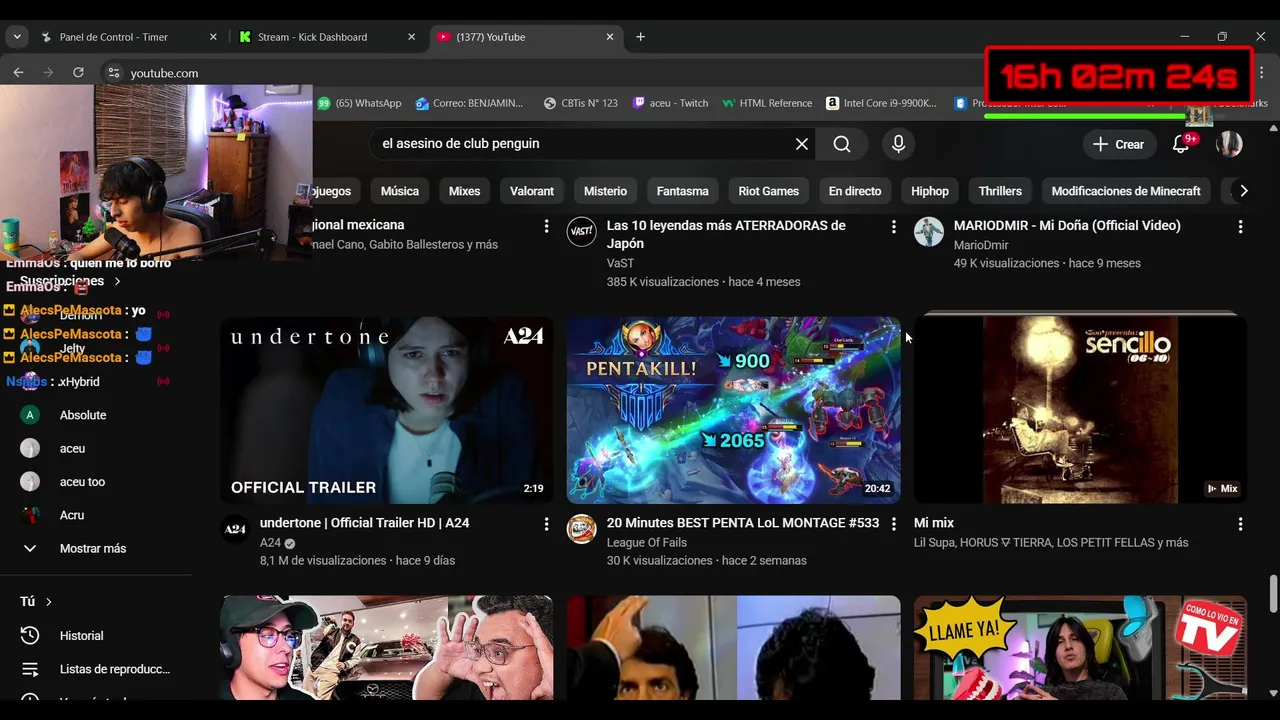Select the Thrillers filter chip

point(1000,191)
